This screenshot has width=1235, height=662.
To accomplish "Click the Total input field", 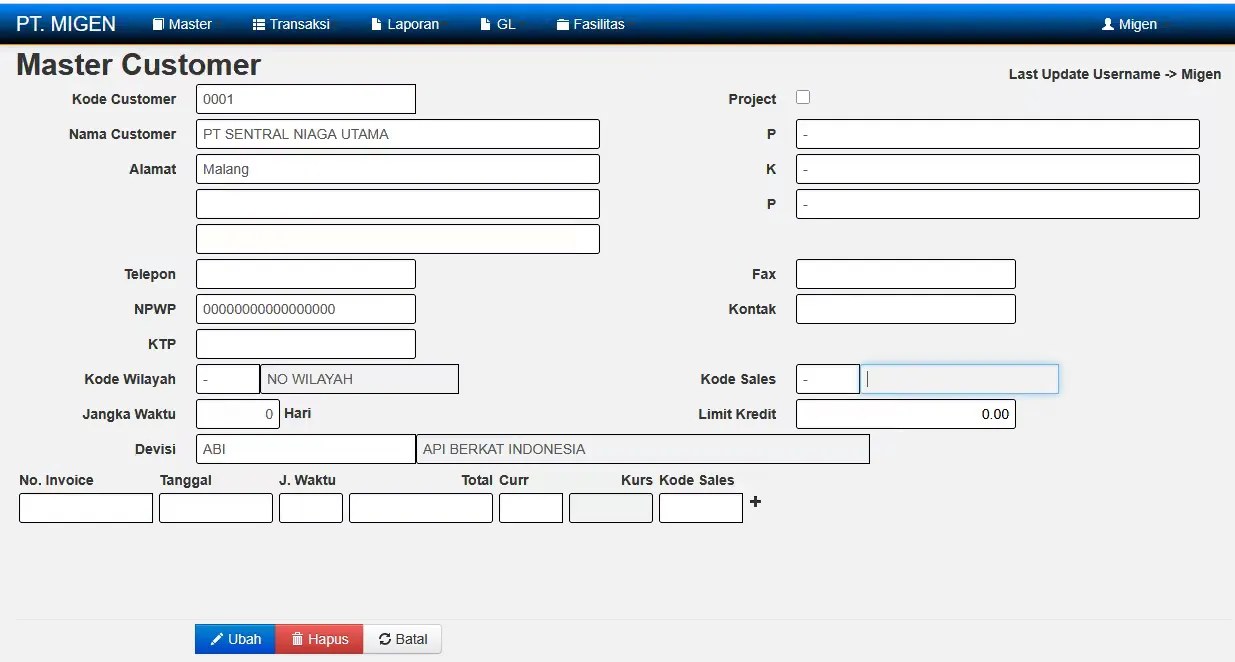I will (421, 508).
